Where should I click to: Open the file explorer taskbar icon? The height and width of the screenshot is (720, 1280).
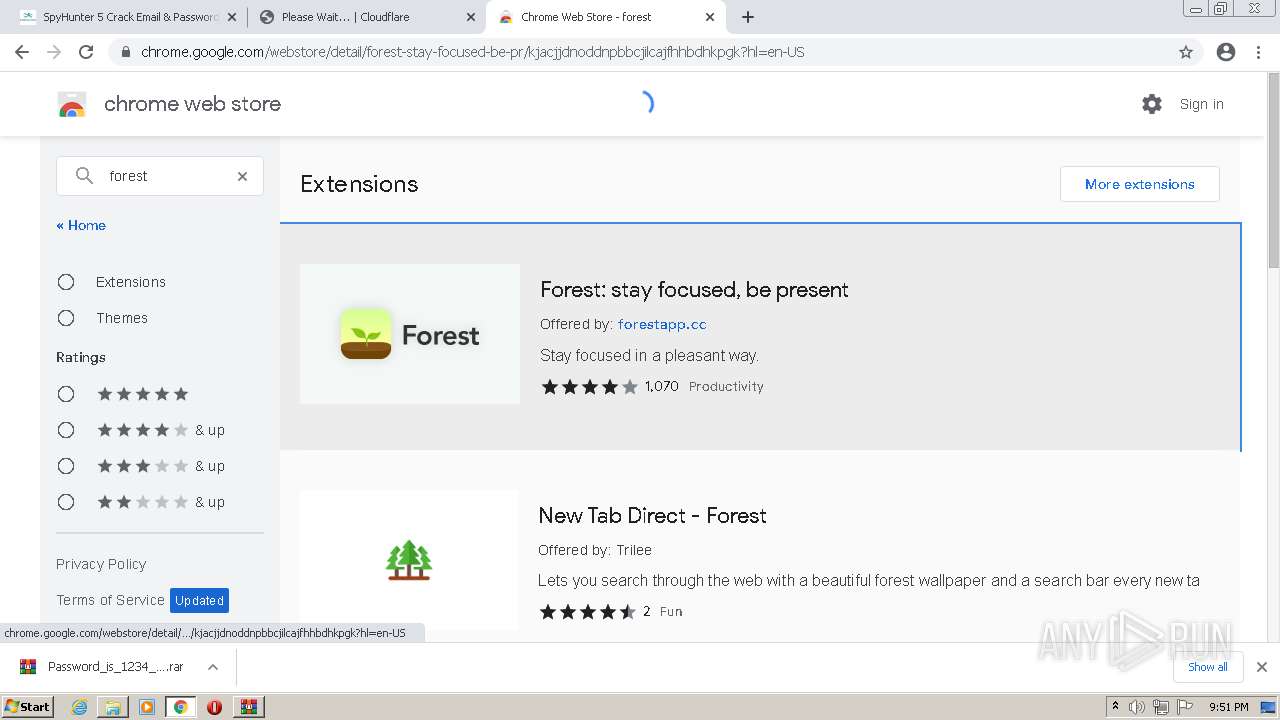click(x=113, y=707)
